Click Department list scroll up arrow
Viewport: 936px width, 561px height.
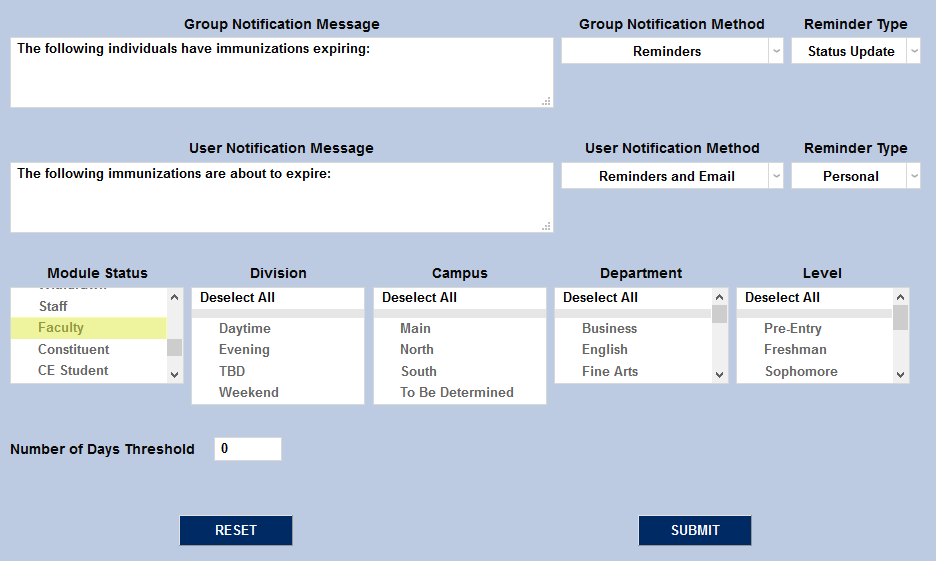tap(719, 297)
